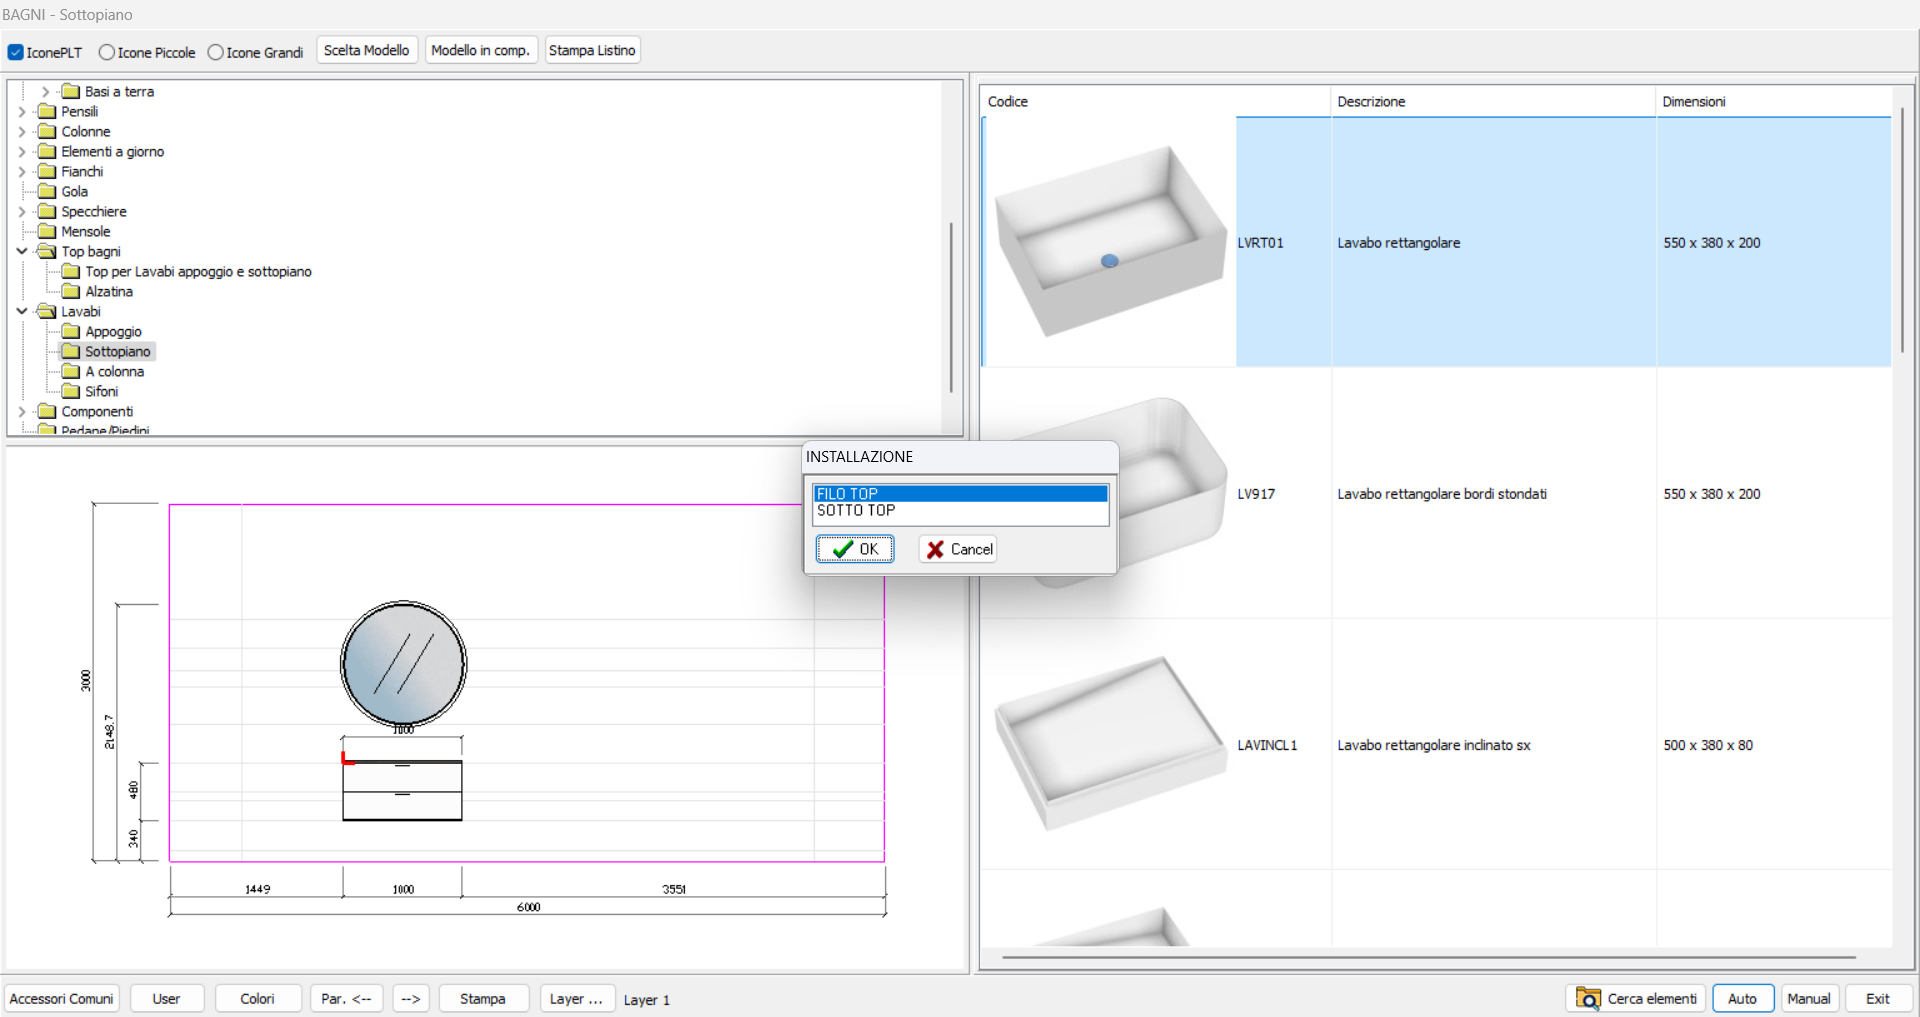
Task: Click the Sottopiano folder icon
Action: (x=71, y=351)
